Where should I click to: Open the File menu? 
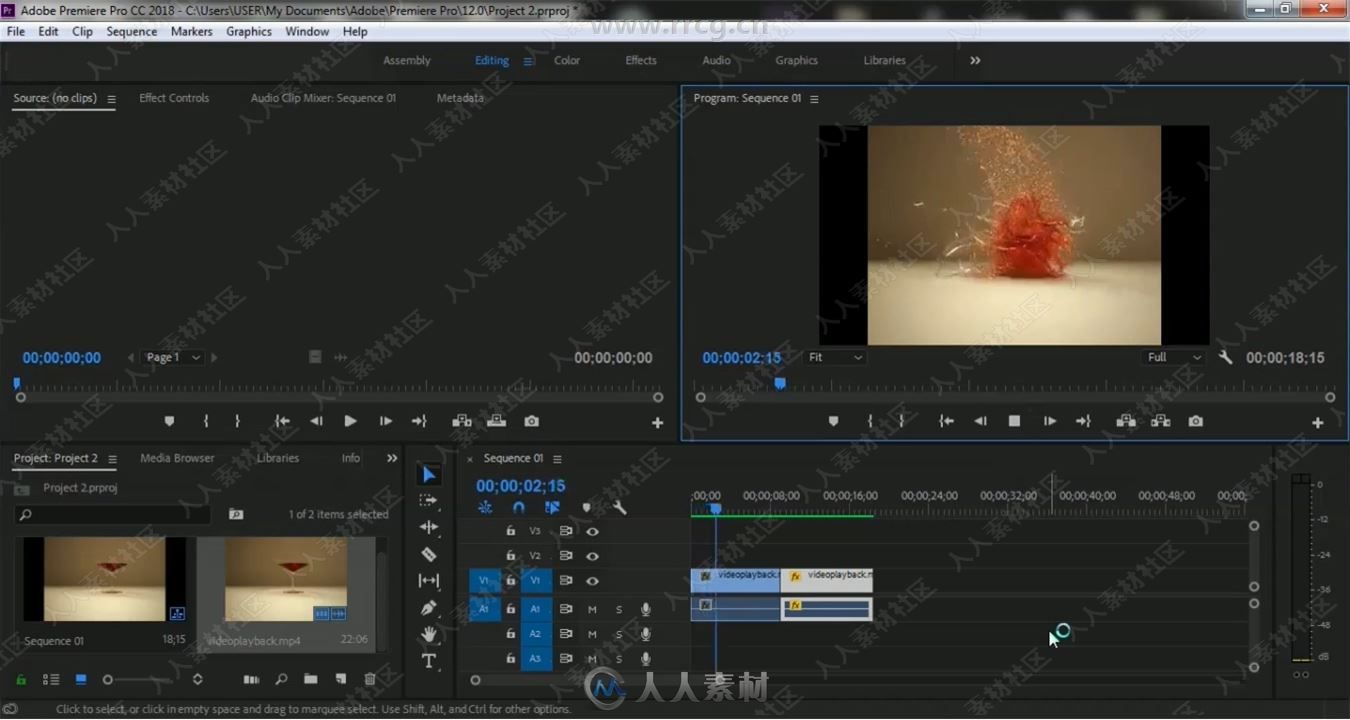coord(16,31)
